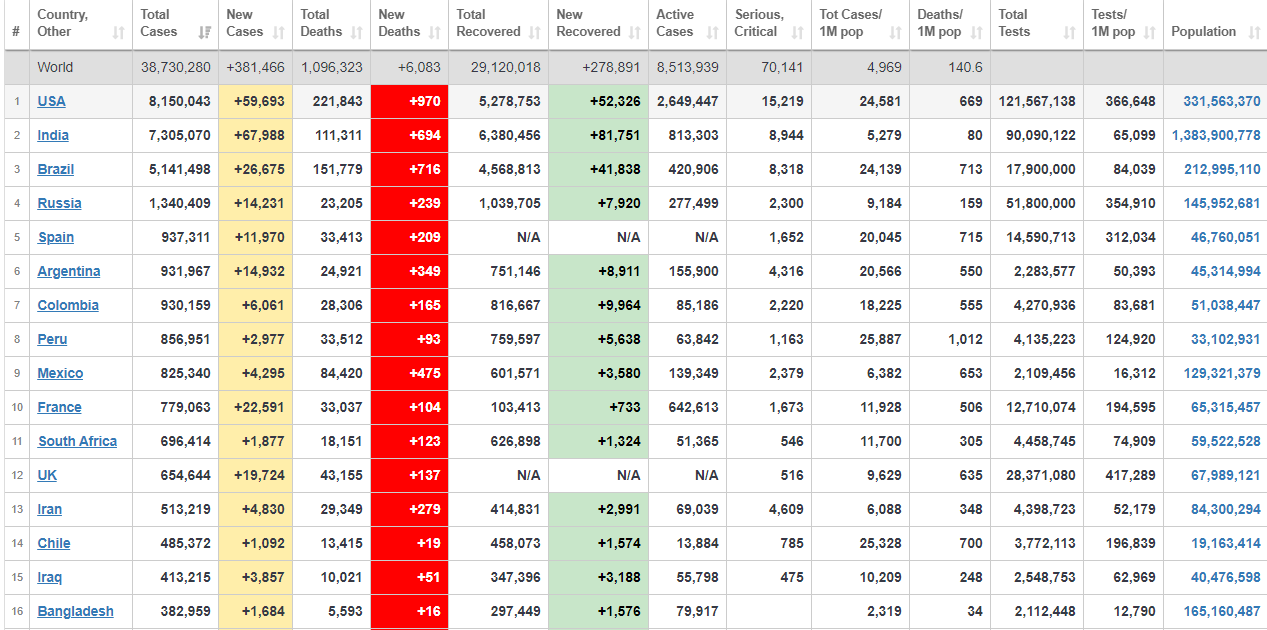
Task: Open the India country link
Action: [53, 135]
